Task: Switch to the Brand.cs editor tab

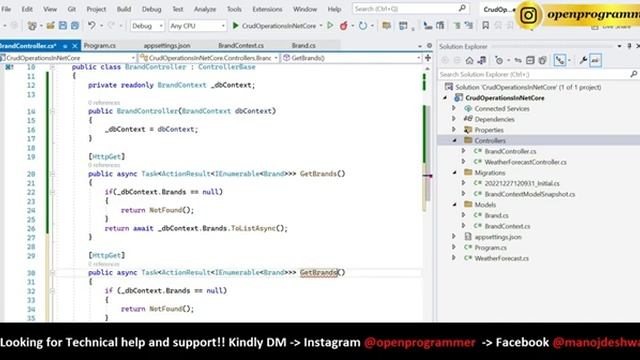Action: tap(304, 45)
